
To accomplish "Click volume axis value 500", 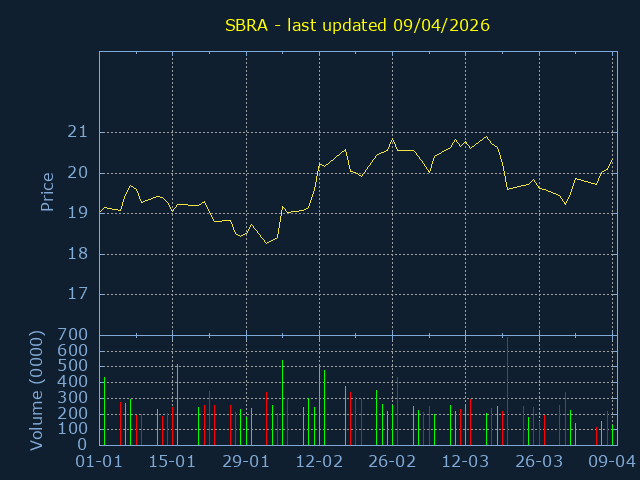I will point(73,366).
